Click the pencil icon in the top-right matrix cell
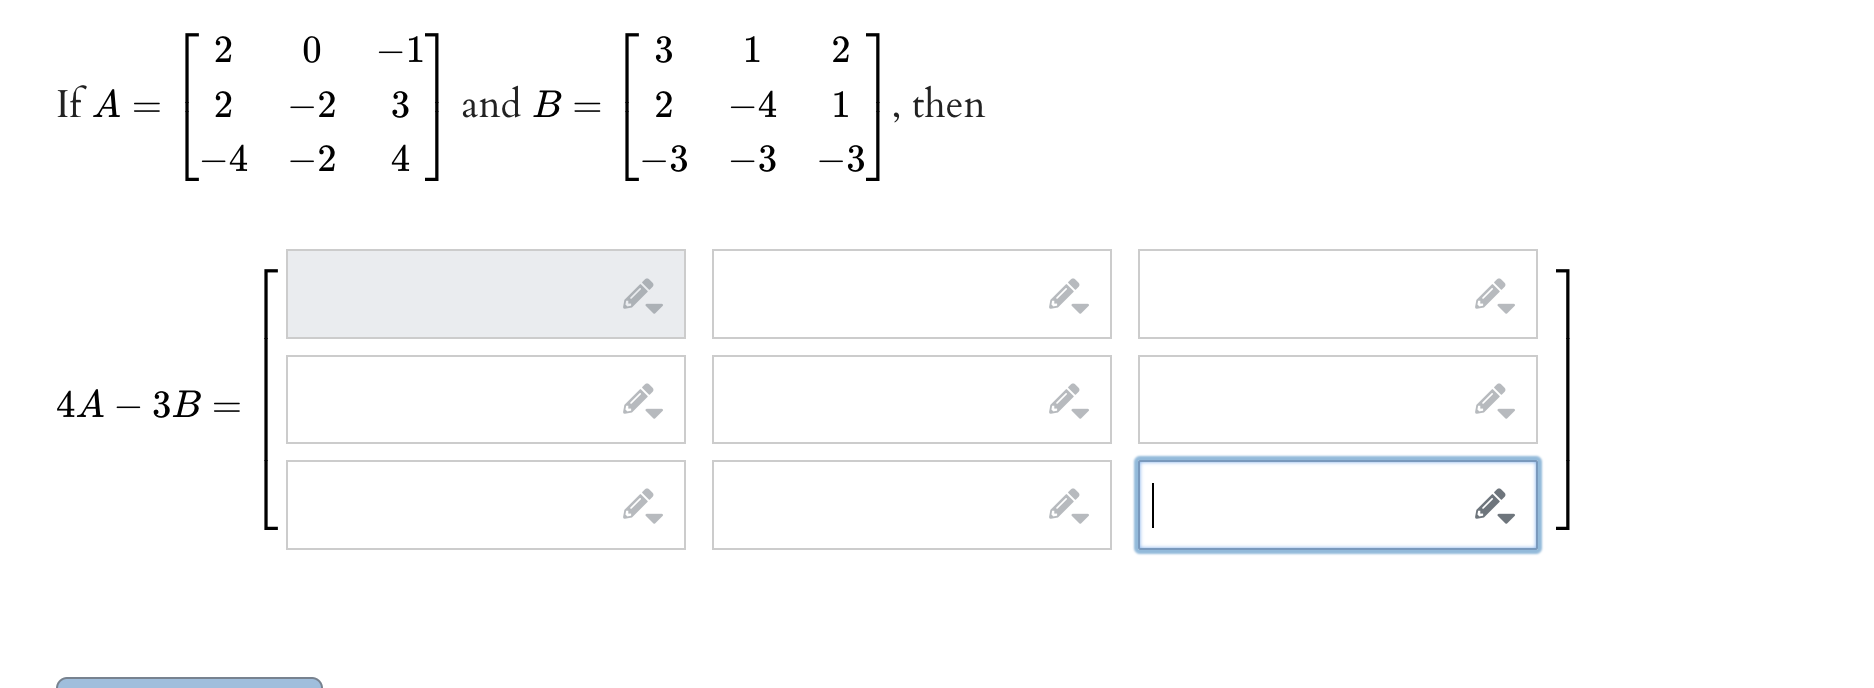Viewport: 1874px width, 688px height. point(1490,293)
